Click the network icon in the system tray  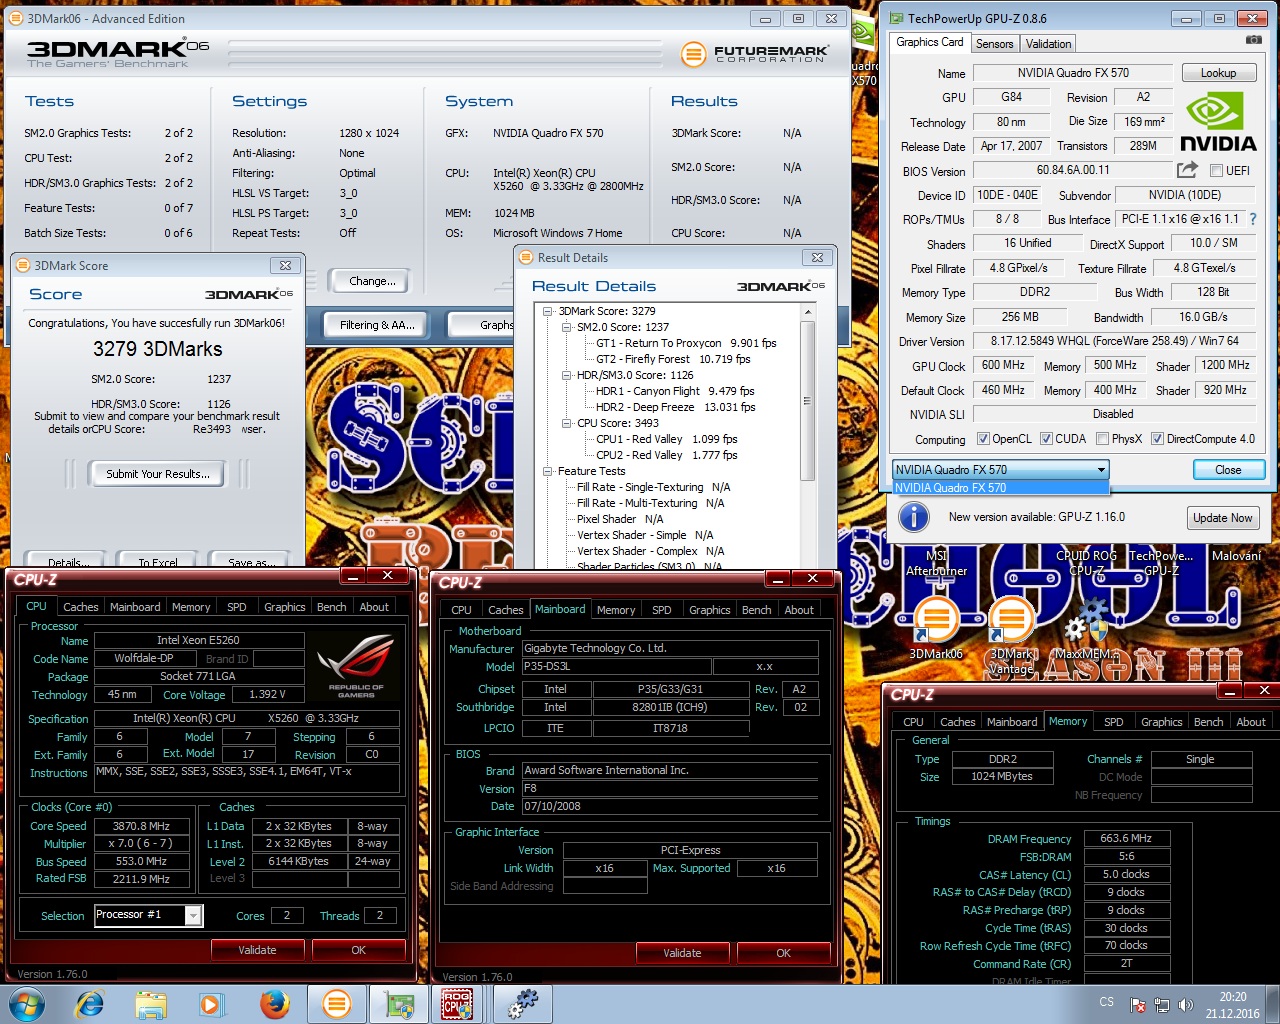[1162, 1005]
